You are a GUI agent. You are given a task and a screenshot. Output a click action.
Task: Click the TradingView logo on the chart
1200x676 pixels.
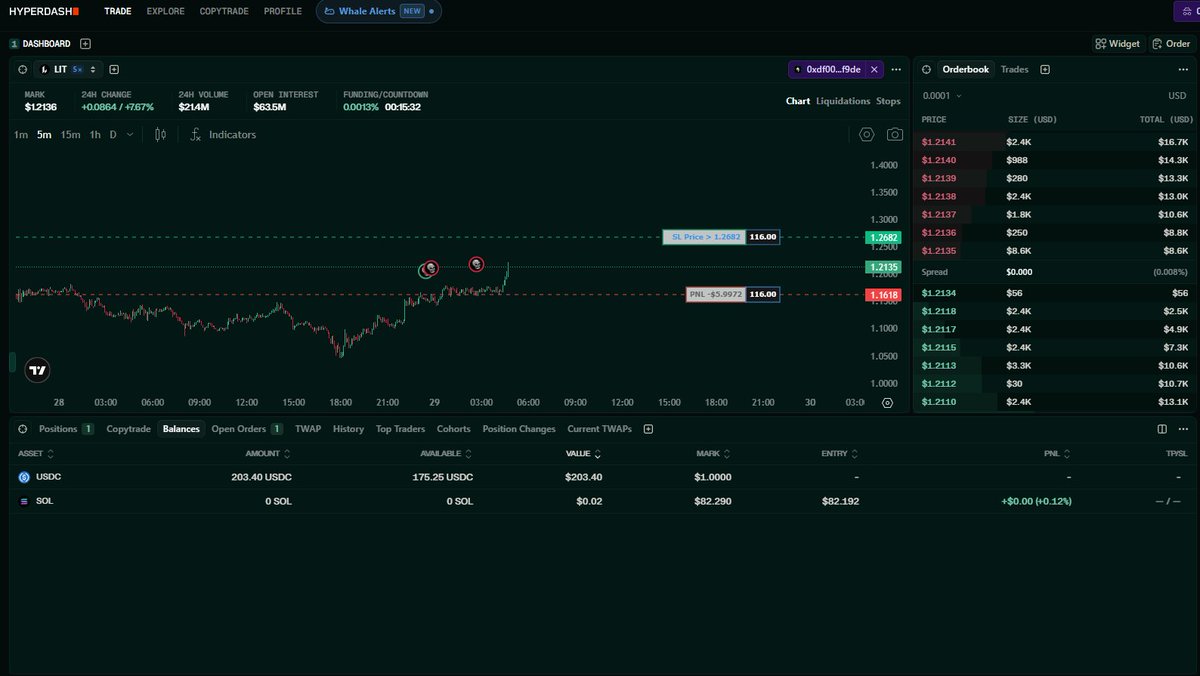tap(38, 370)
